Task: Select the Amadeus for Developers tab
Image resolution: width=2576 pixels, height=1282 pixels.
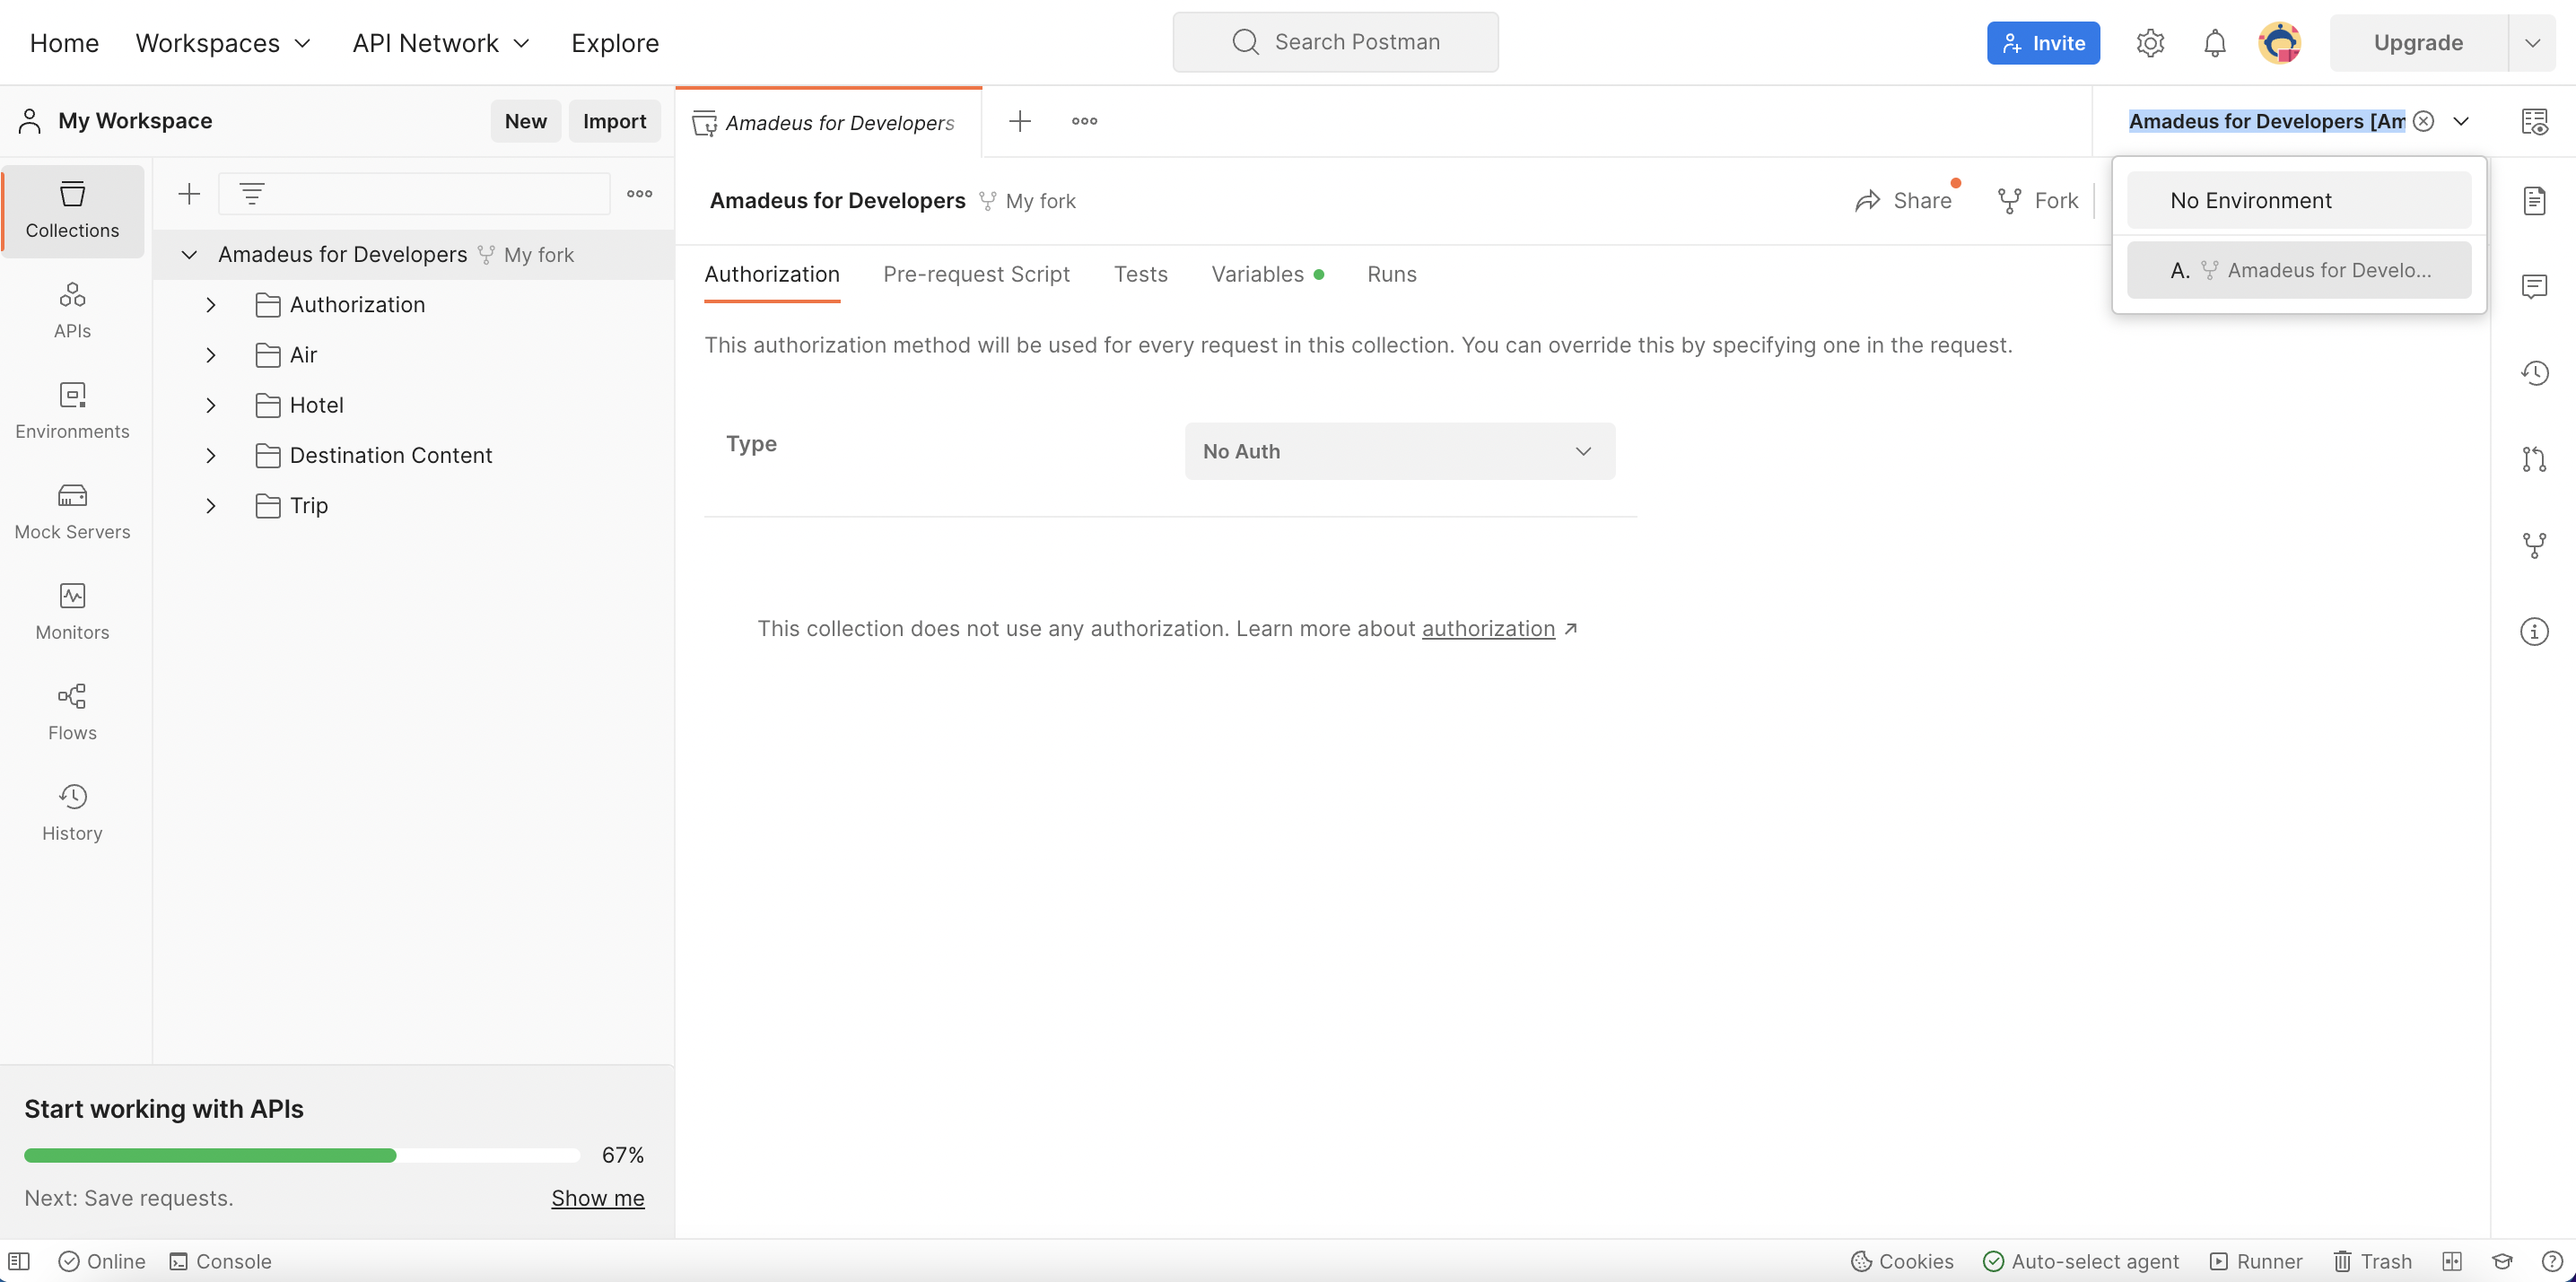Action: 829,122
